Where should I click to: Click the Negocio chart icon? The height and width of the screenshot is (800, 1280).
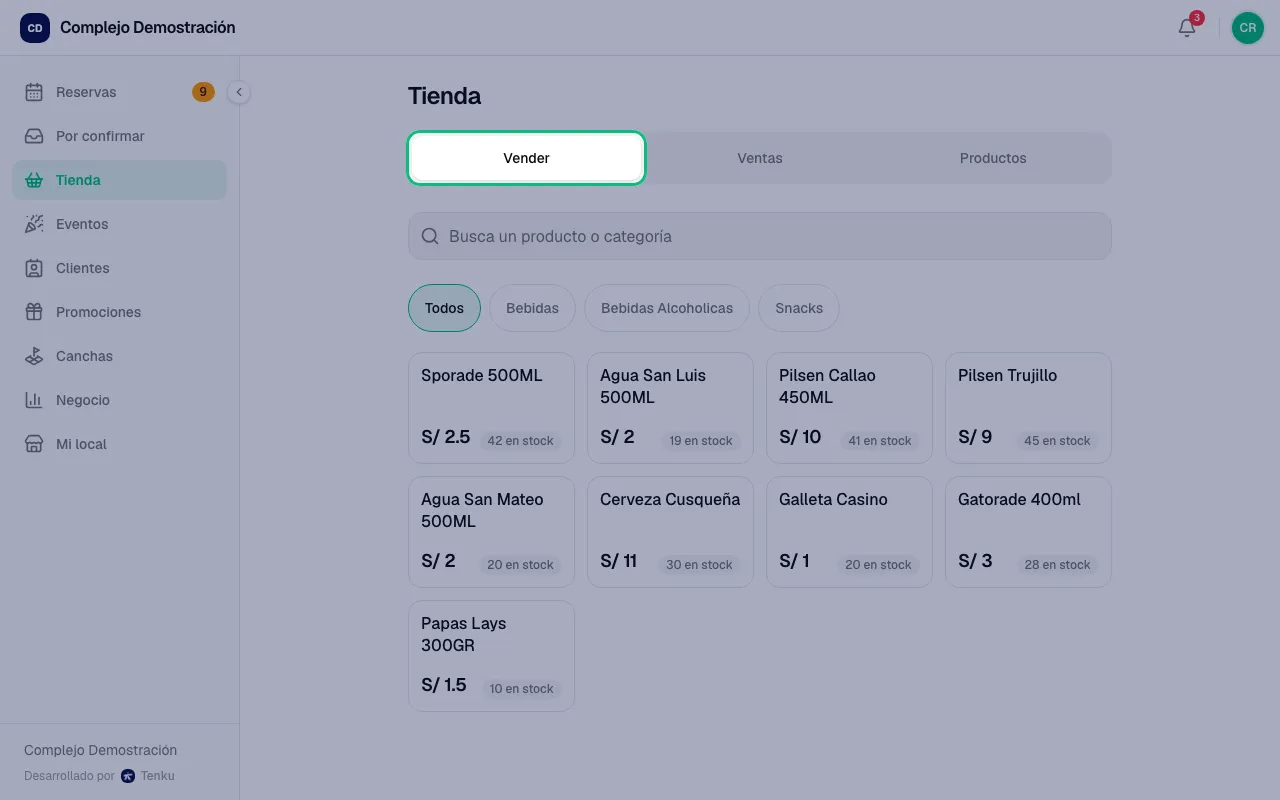[x=34, y=400]
